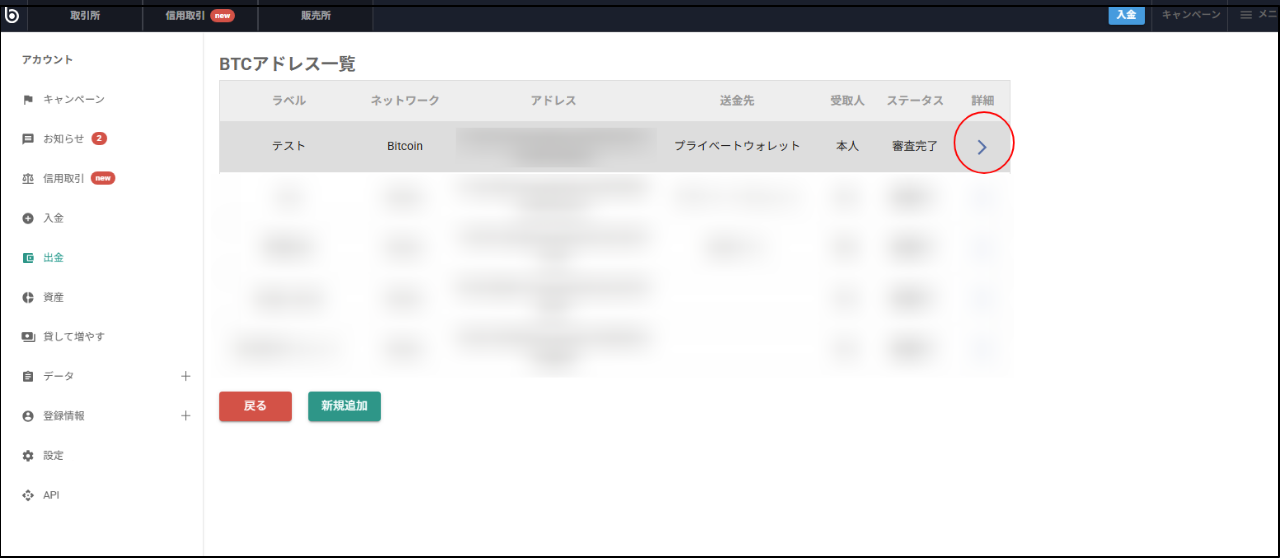Open 資産 in the sidebar
Viewport: 1280px width, 558px height.
(x=54, y=297)
